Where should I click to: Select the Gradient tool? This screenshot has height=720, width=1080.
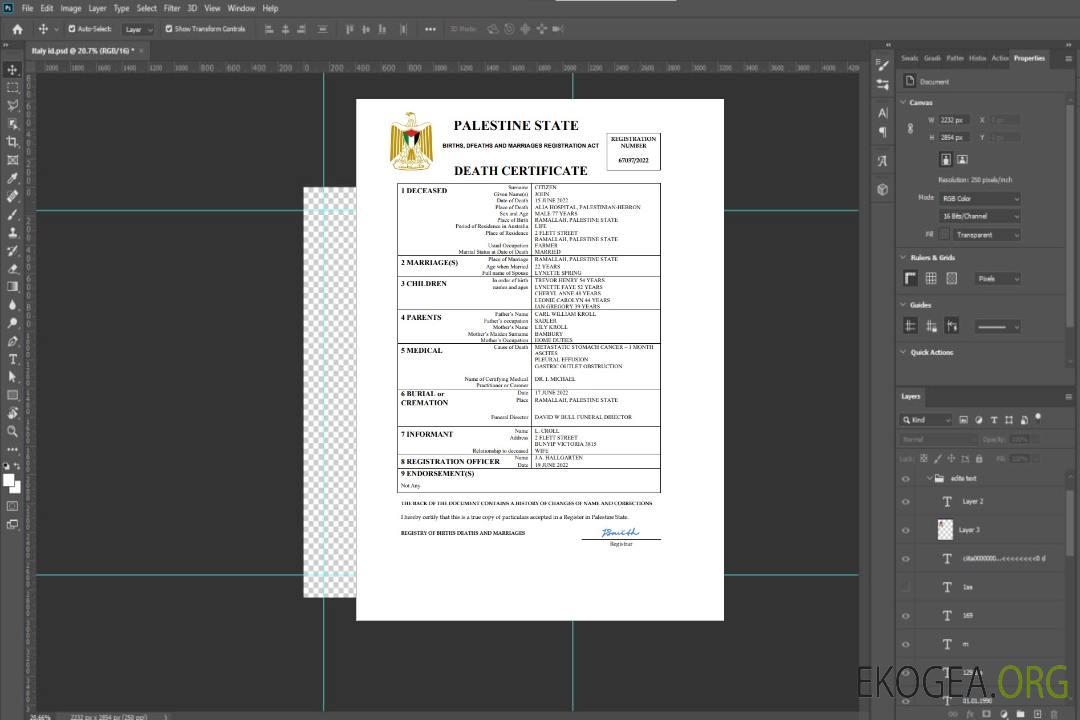click(x=12, y=287)
